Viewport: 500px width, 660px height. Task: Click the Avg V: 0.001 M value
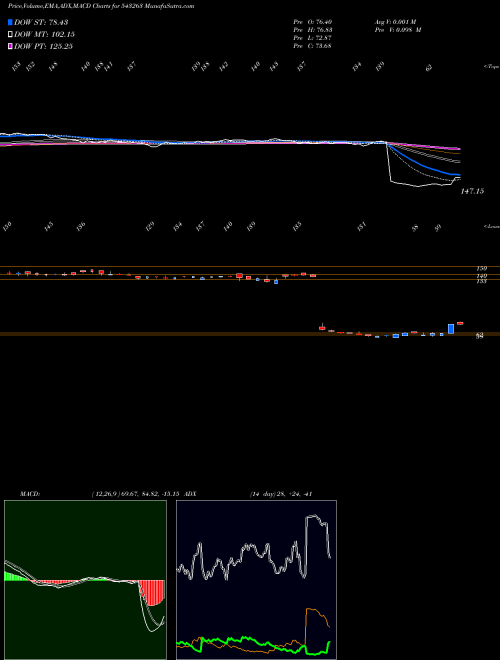point(395,21)
